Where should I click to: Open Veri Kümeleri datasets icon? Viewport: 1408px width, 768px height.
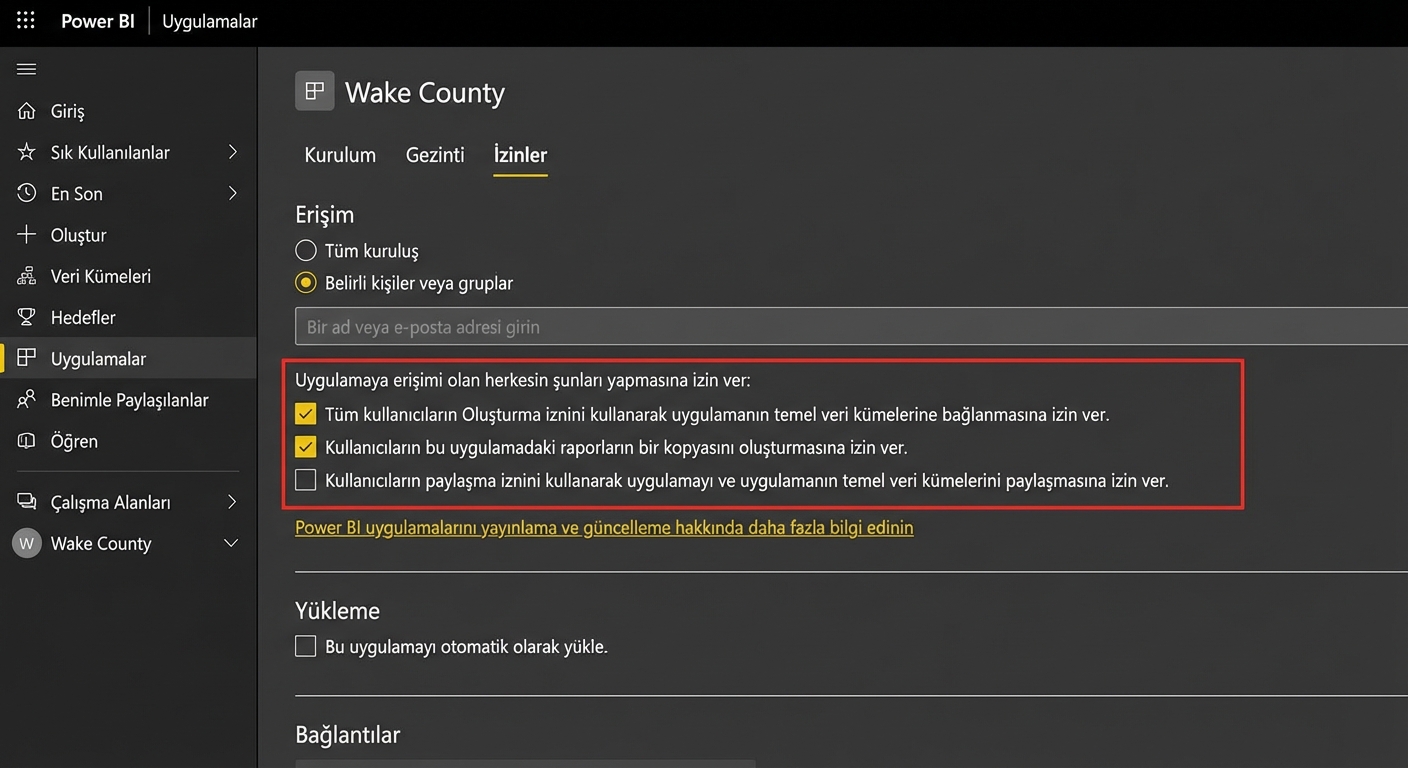coord(27,276)
